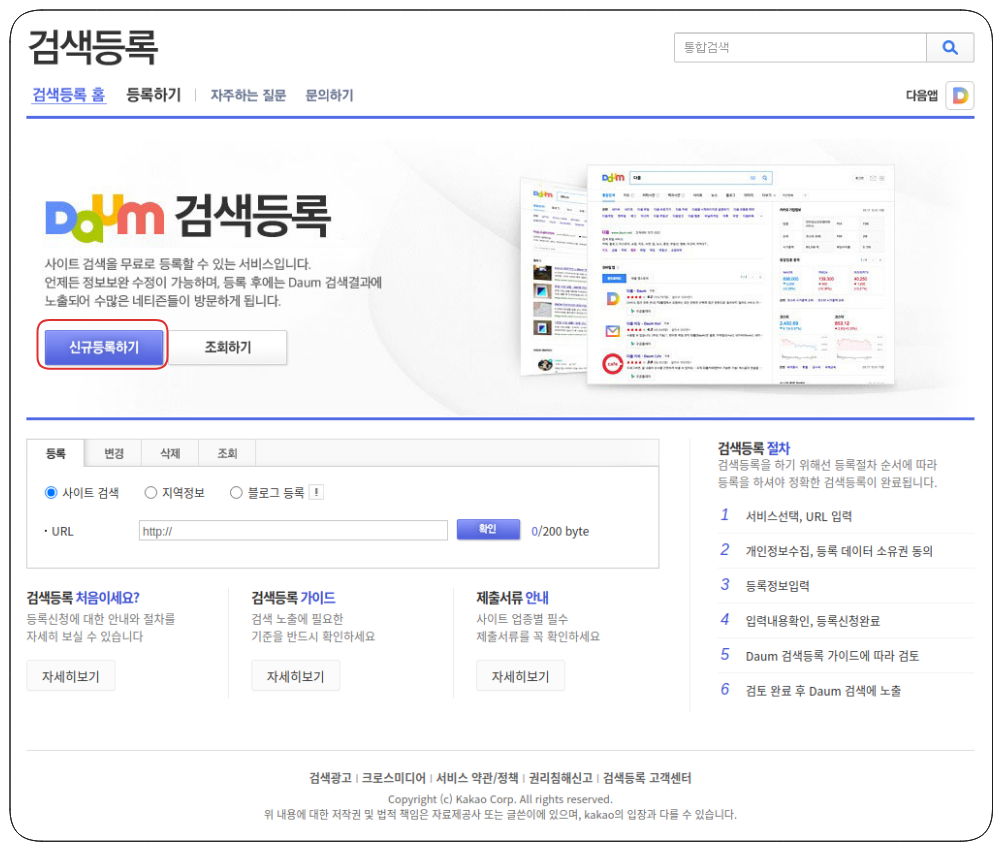This screenshot has height=858, width=1002.
Task: Click the Copyright (c) Kakao Corp. text
Action: coord(500,799)
